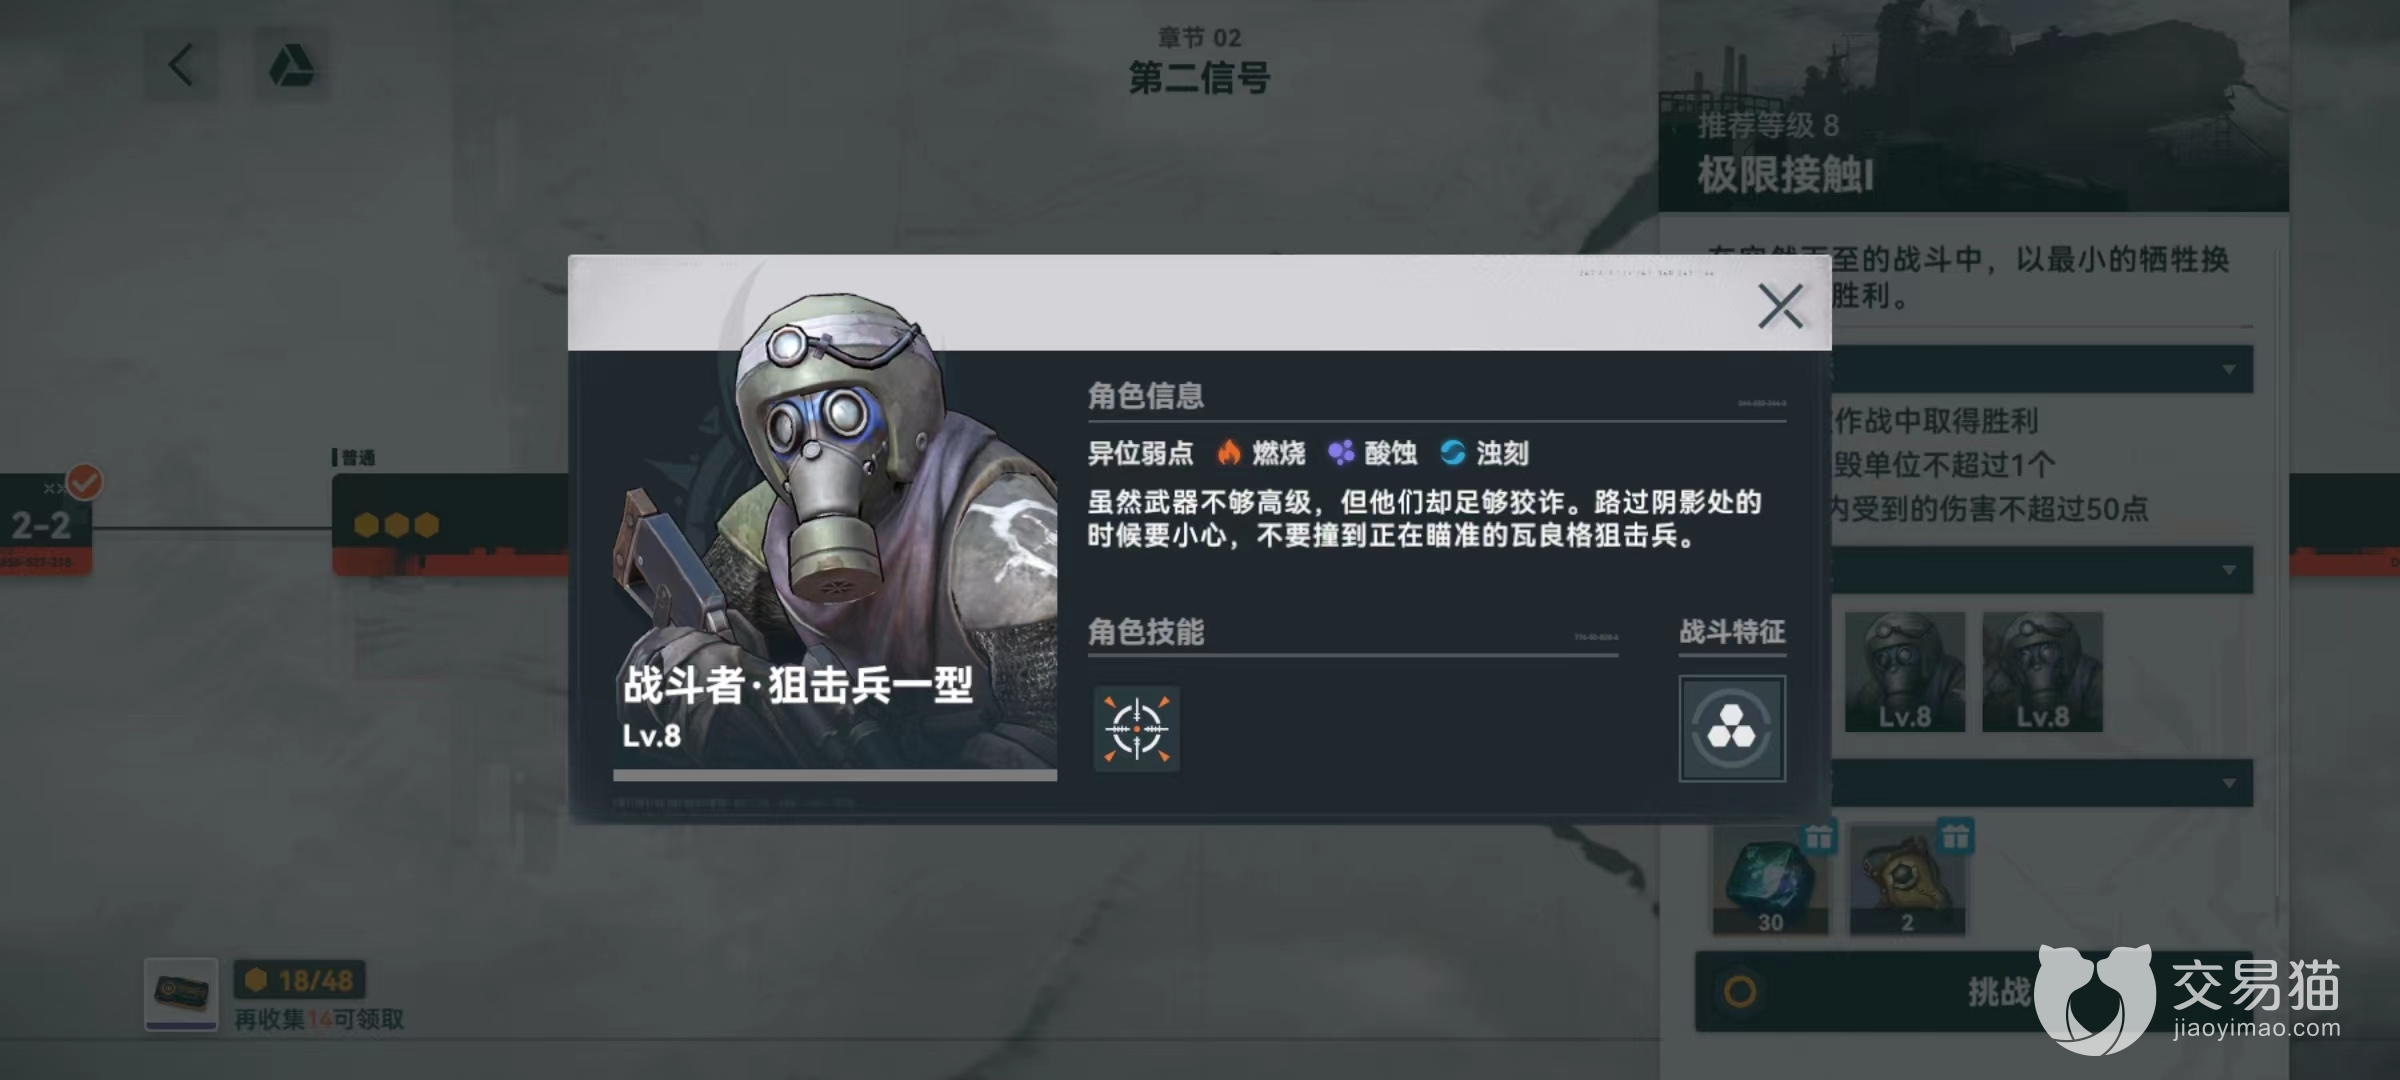Select the hexagon combat trait icon
The image size is (2400, 1080).
point(1731,728)
